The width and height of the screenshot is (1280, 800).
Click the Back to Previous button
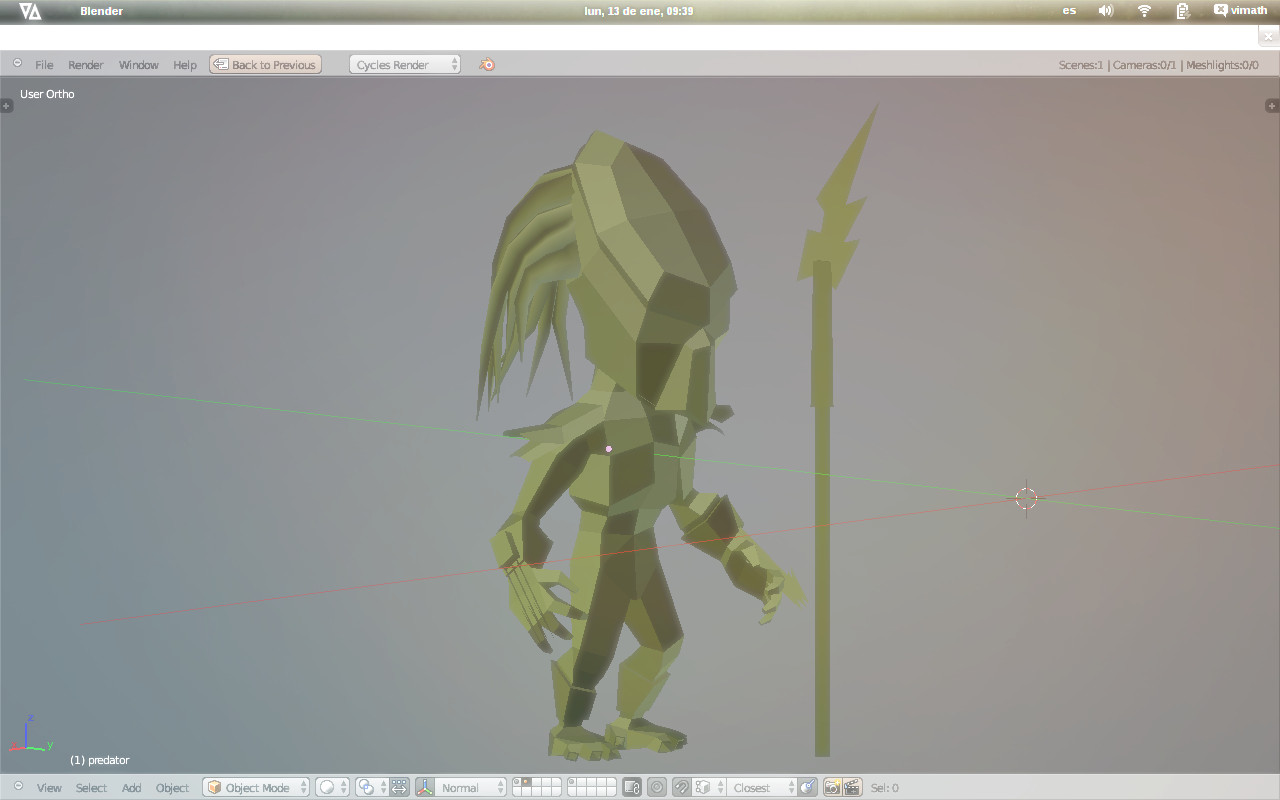coord(265,64)
